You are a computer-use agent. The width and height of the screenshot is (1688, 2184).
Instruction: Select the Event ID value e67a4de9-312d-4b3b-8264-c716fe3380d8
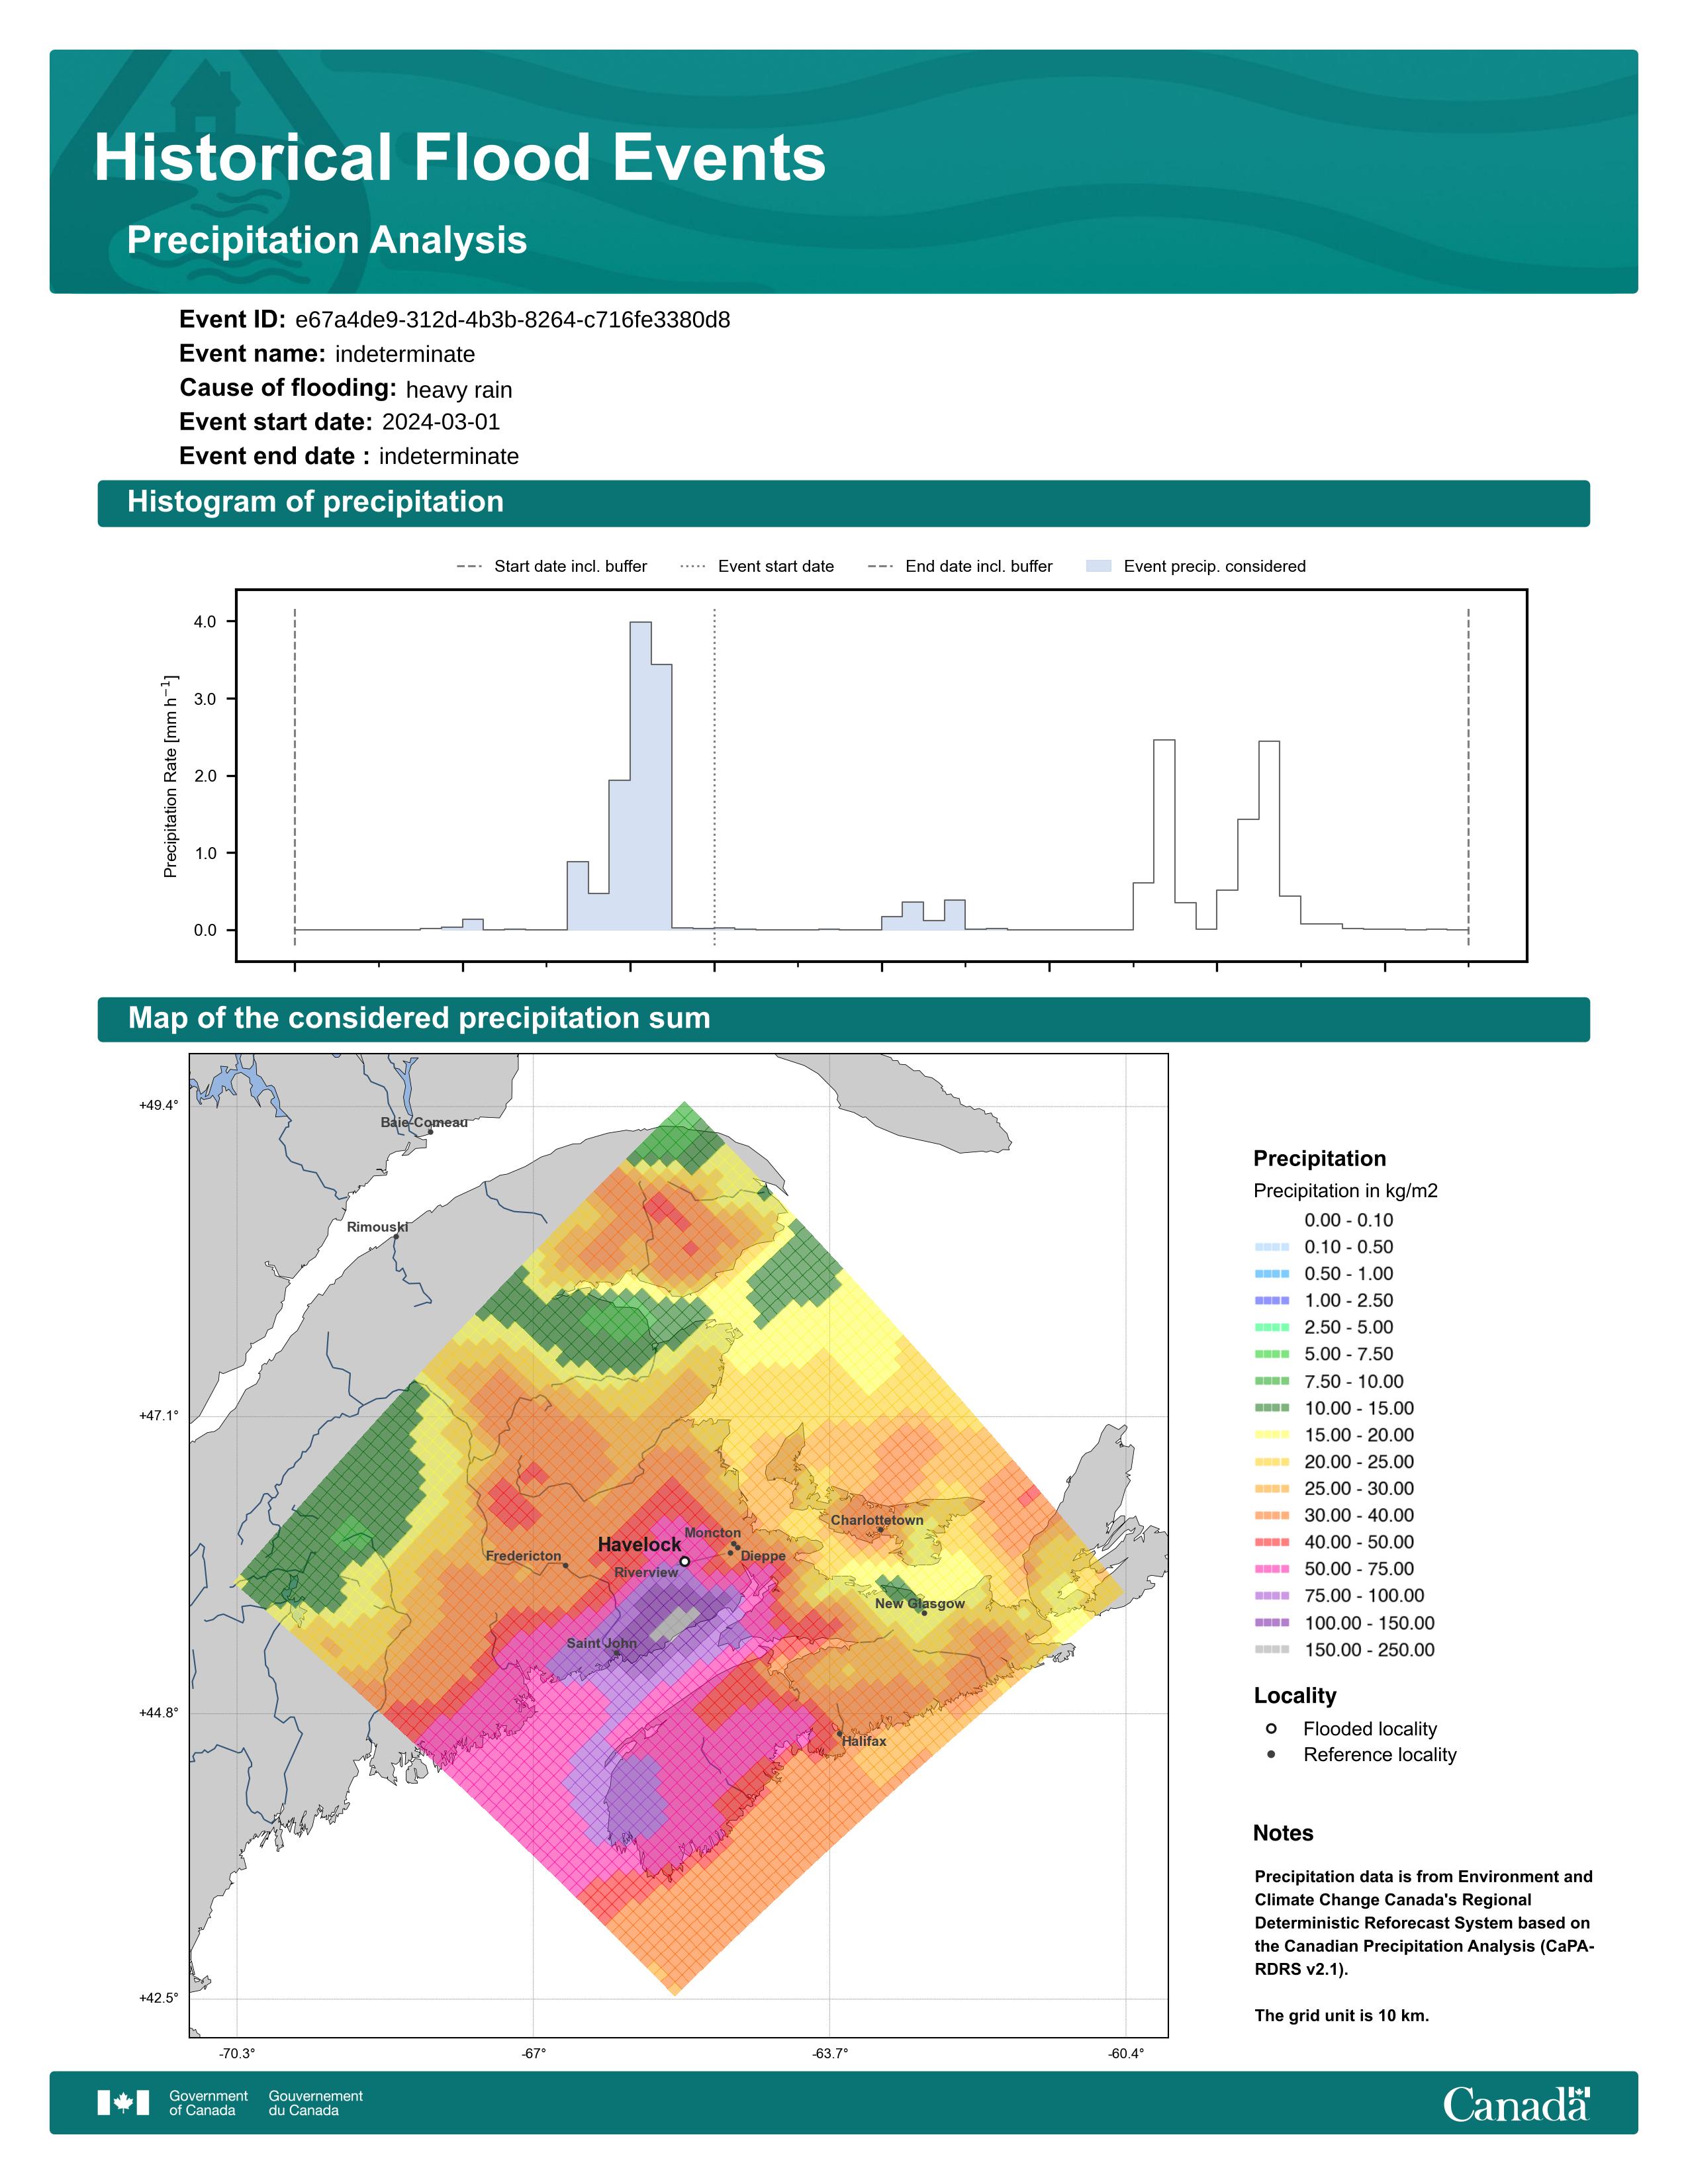(512, 320)
